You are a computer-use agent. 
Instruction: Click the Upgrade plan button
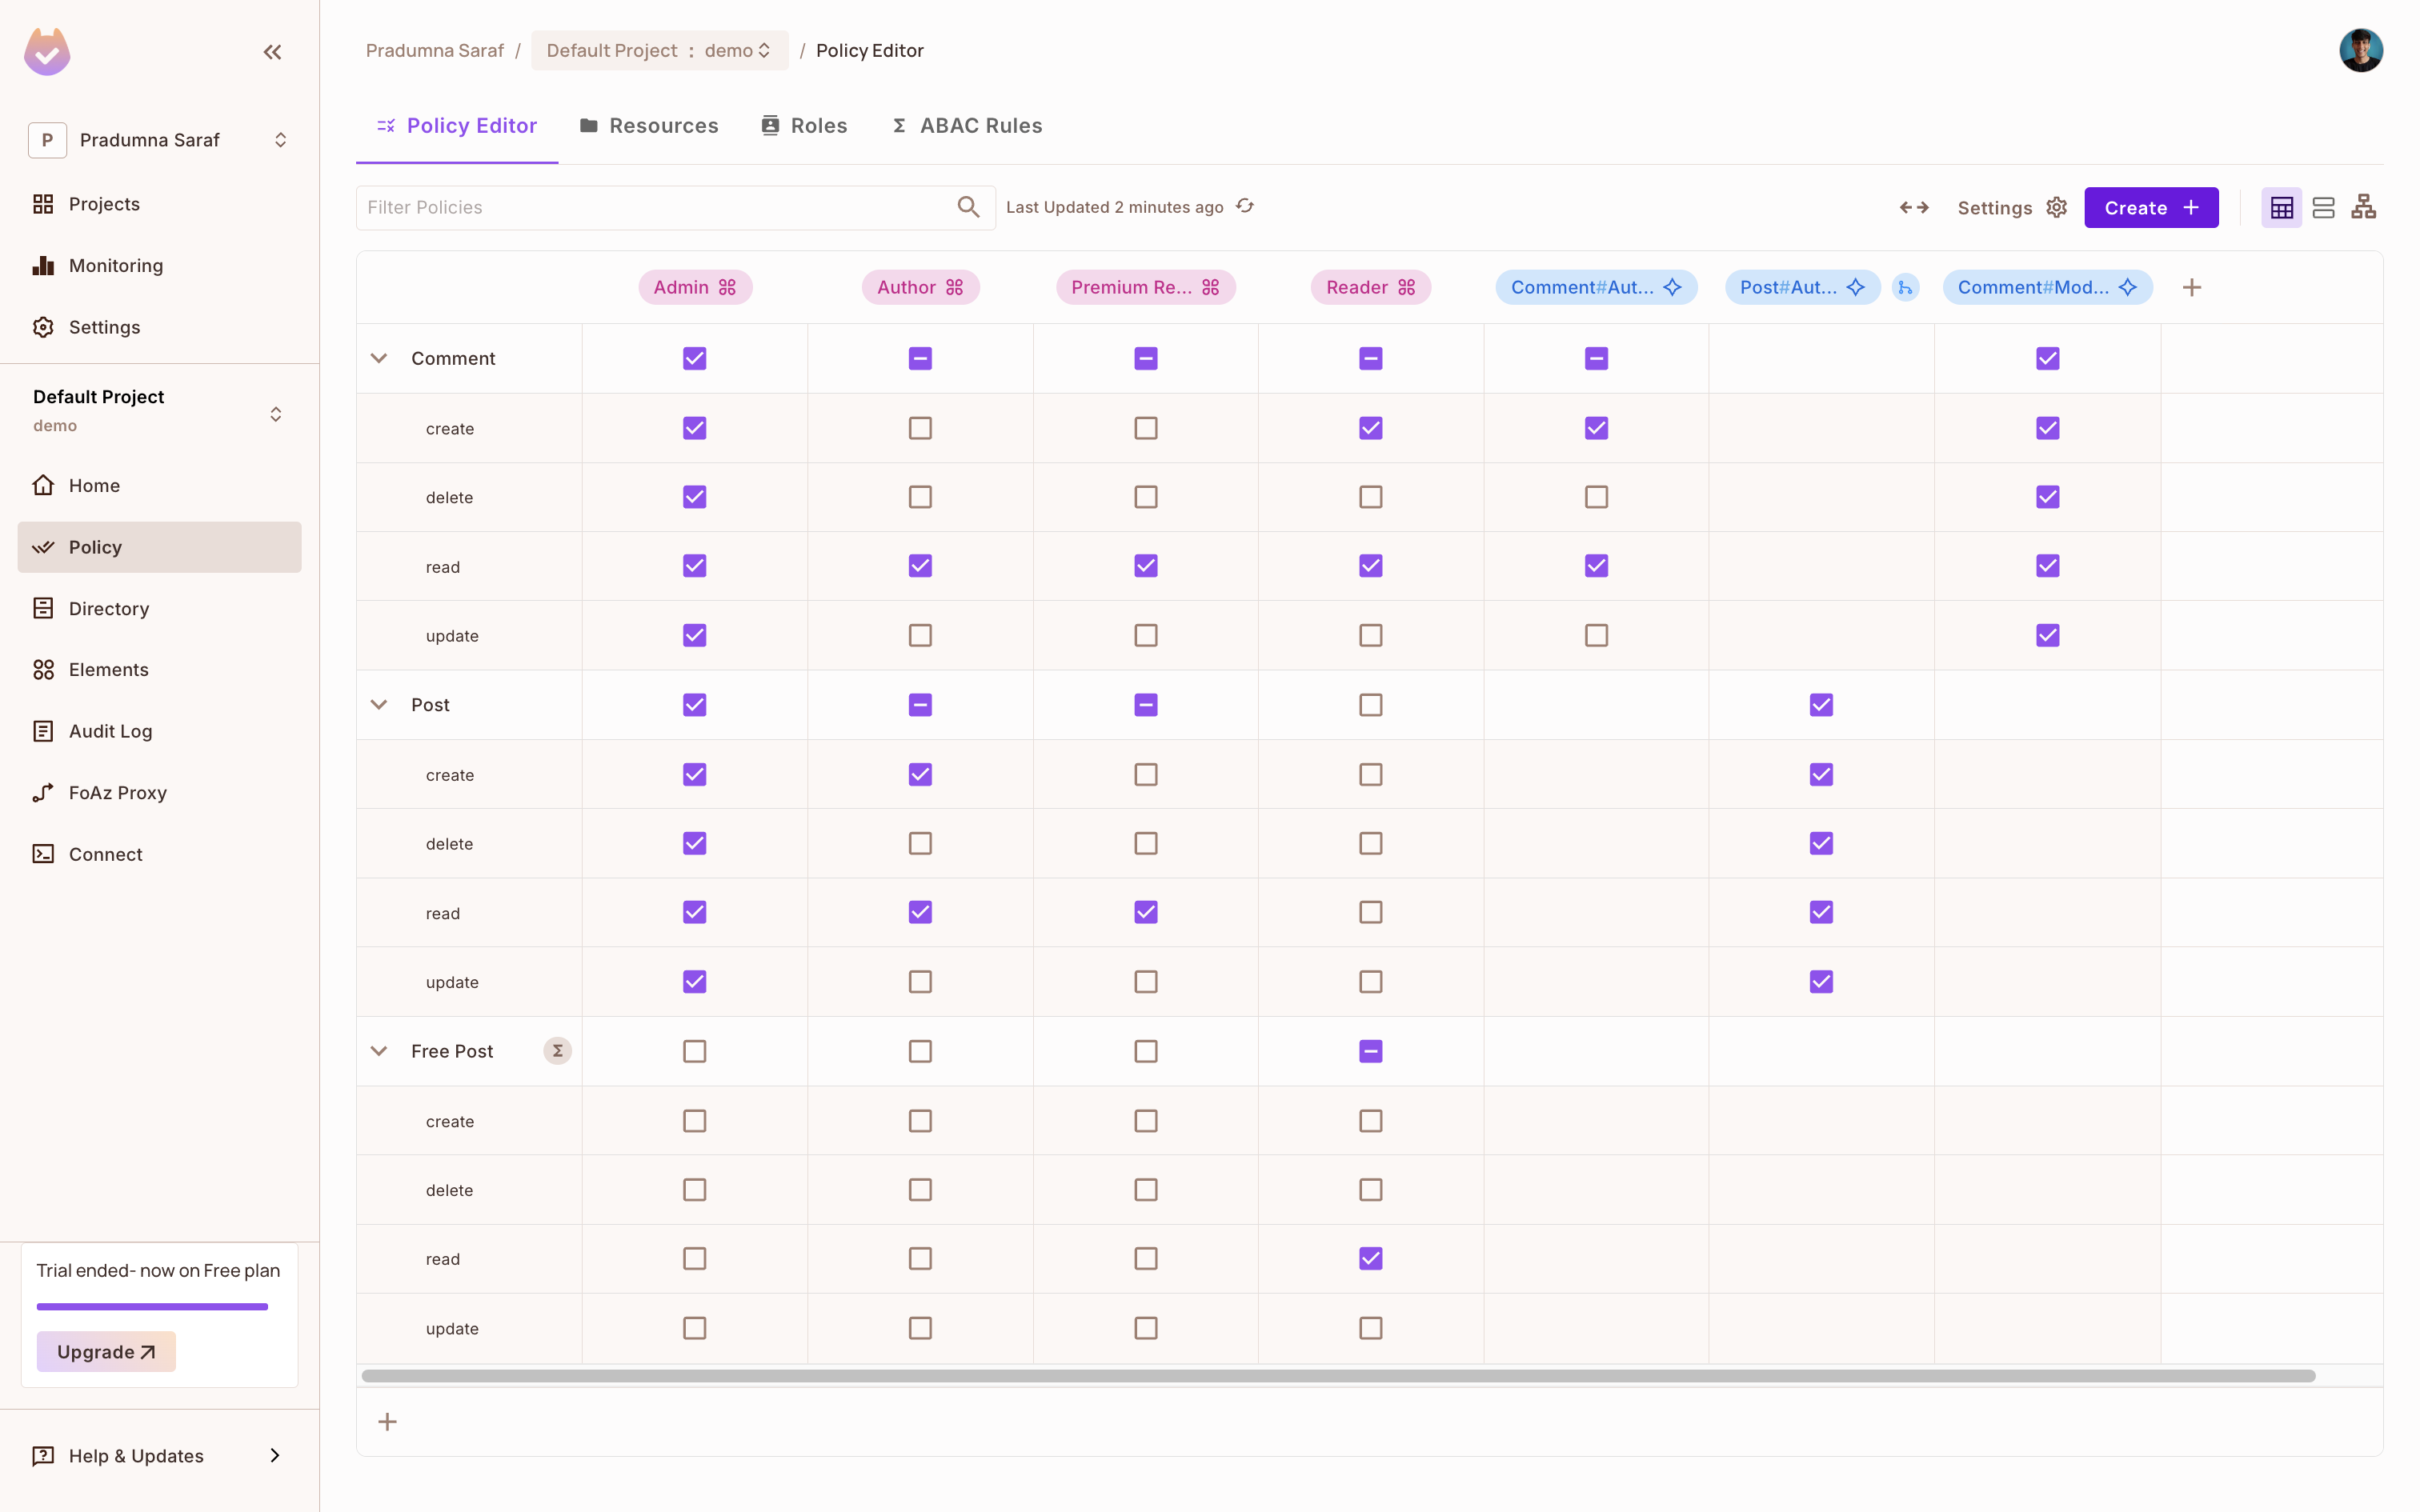coord(106,1351)
